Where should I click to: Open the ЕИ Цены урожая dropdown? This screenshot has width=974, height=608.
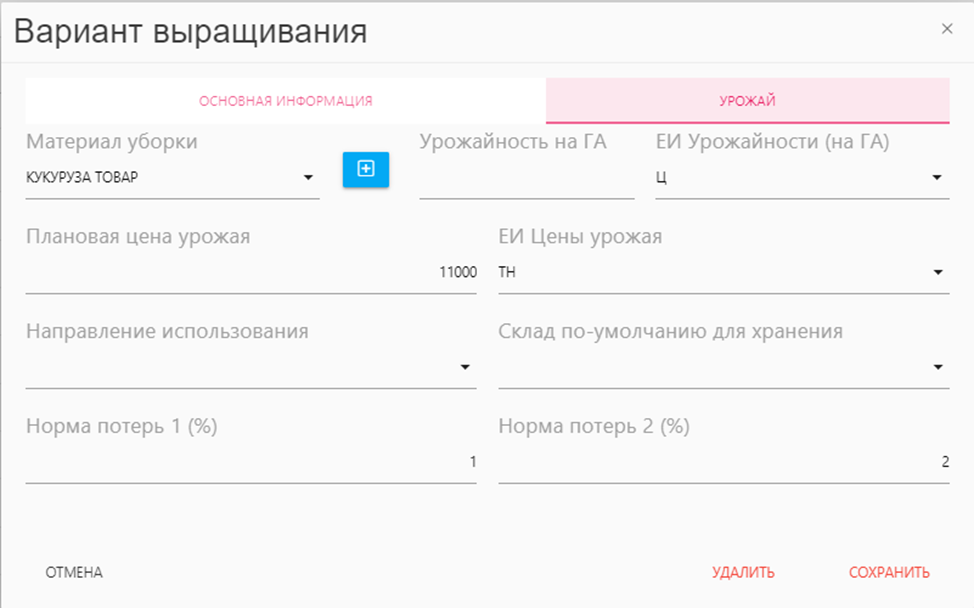pyautogui.click(x=937, y=273)
